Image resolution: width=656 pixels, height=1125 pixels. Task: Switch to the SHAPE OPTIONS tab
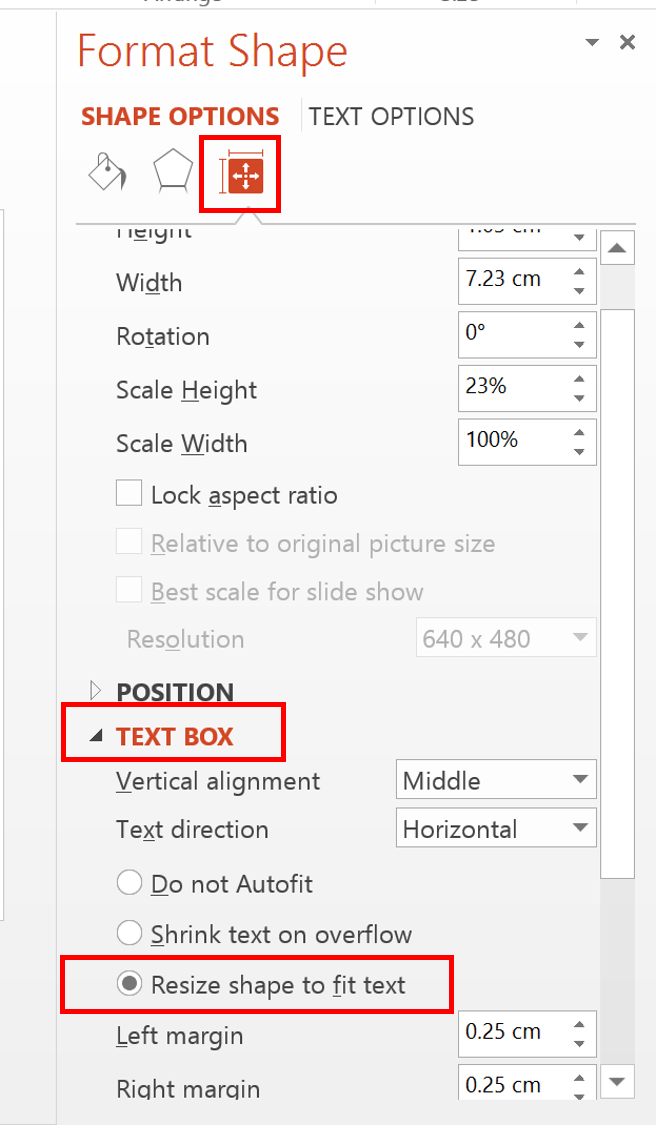click(180, 116)
